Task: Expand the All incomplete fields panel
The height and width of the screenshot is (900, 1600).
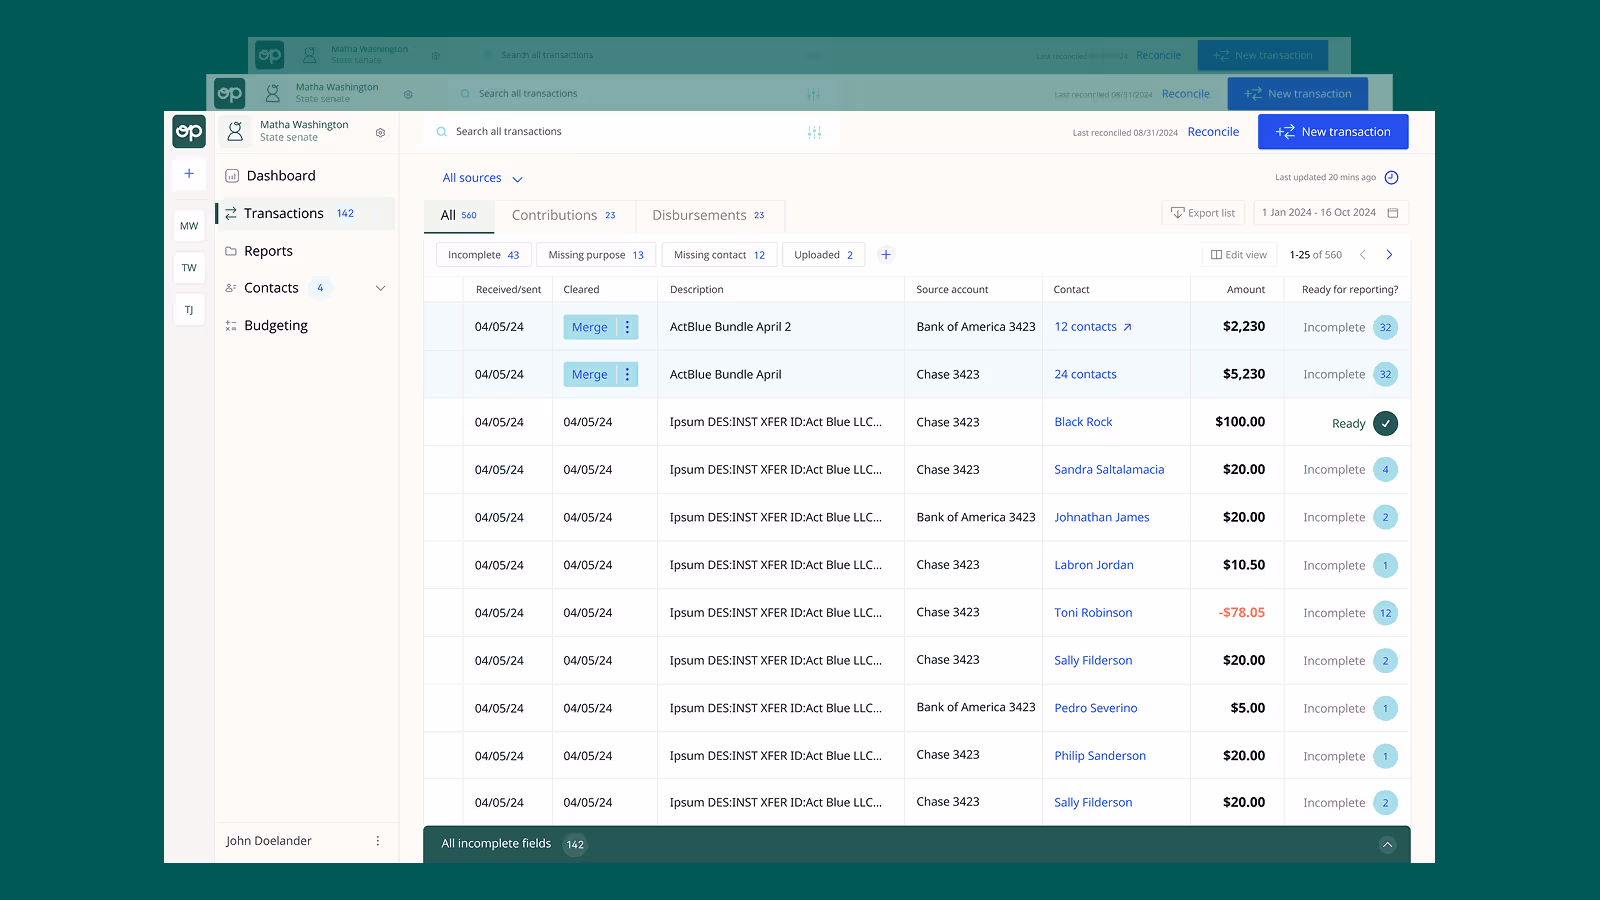Action: (1387, 844)
